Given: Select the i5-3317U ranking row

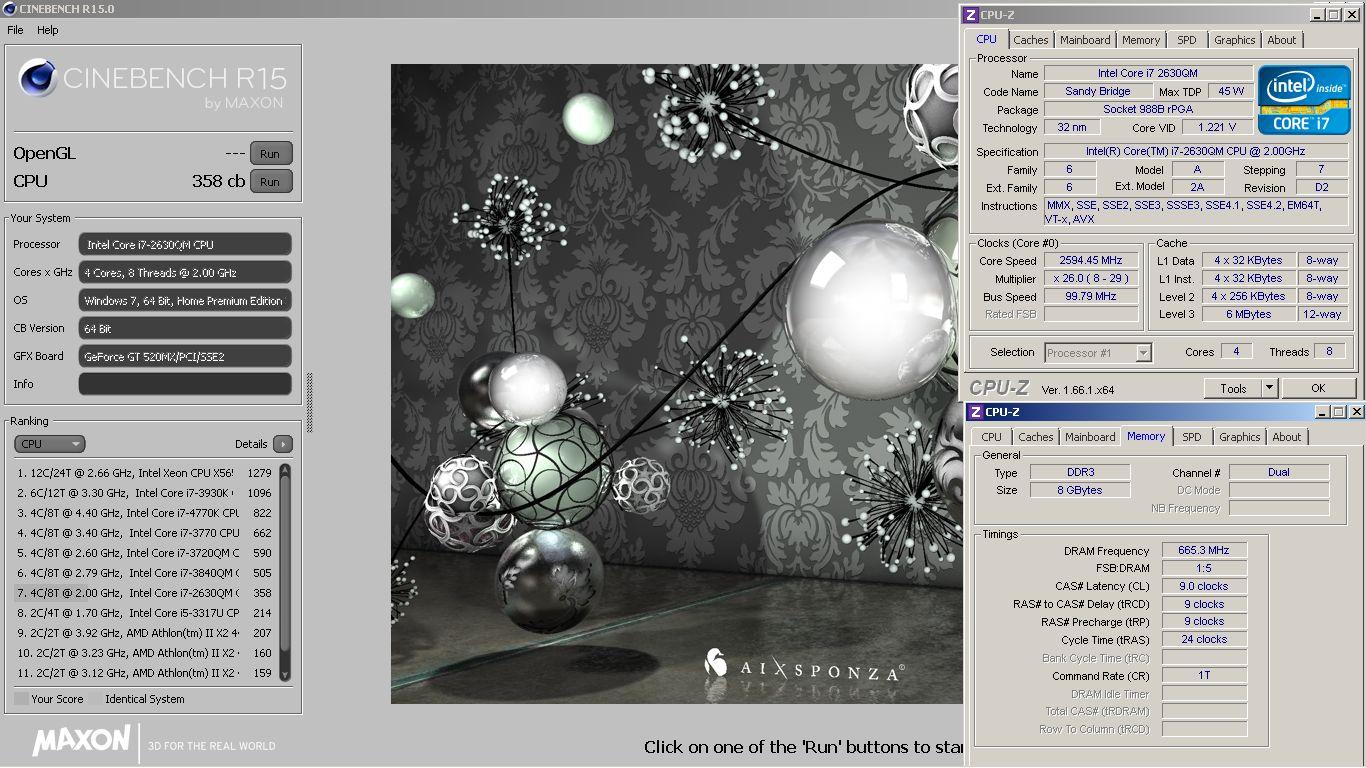Looking at the screenshot, I should (x=144, y=613).
